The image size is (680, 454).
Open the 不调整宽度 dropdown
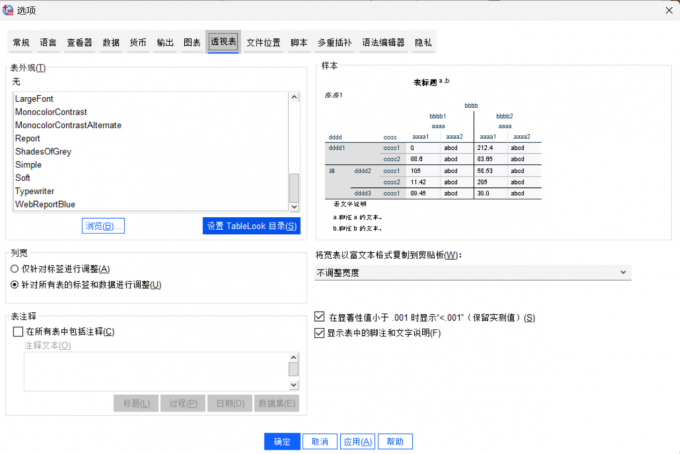[x=473, y=273]
